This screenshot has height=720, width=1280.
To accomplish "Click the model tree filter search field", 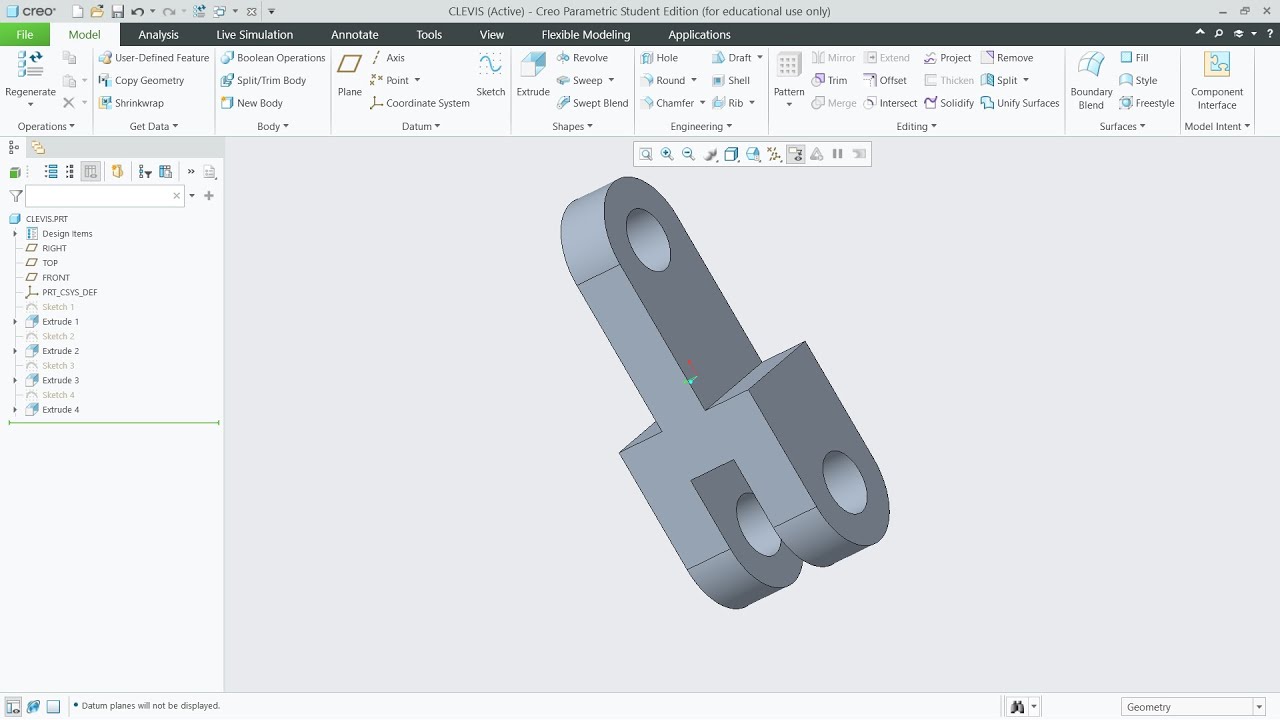I will tap(104, 196).
